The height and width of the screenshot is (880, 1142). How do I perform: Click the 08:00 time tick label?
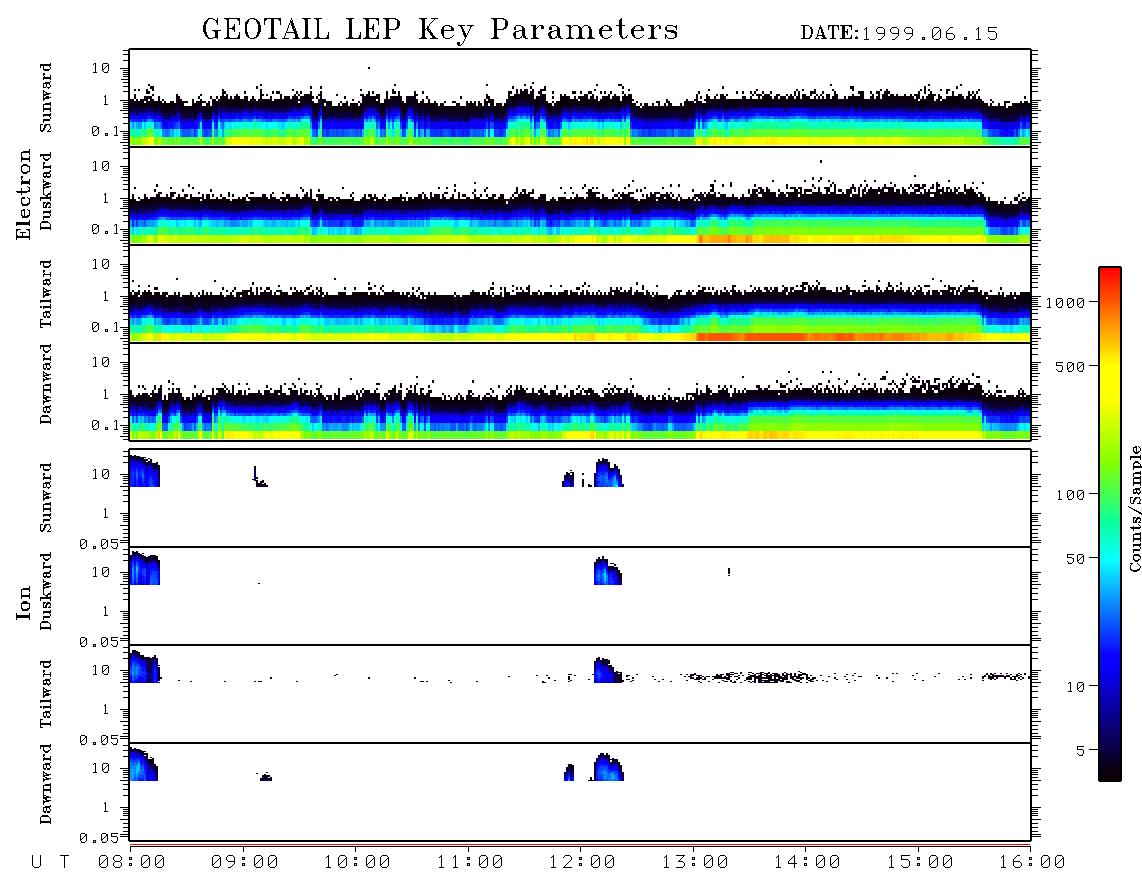pos(132,862)
